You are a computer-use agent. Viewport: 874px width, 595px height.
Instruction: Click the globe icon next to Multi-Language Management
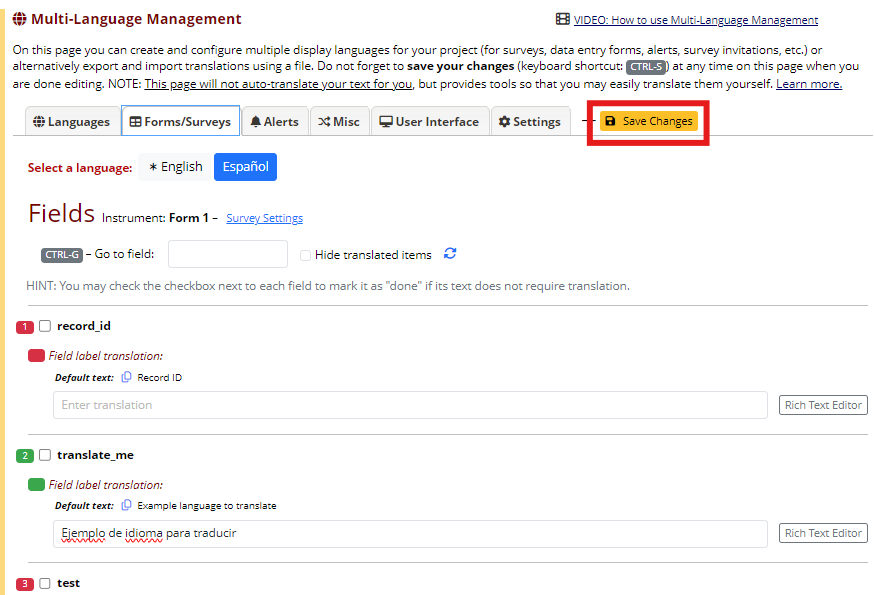pyautogui.click(x=20, y=19)
